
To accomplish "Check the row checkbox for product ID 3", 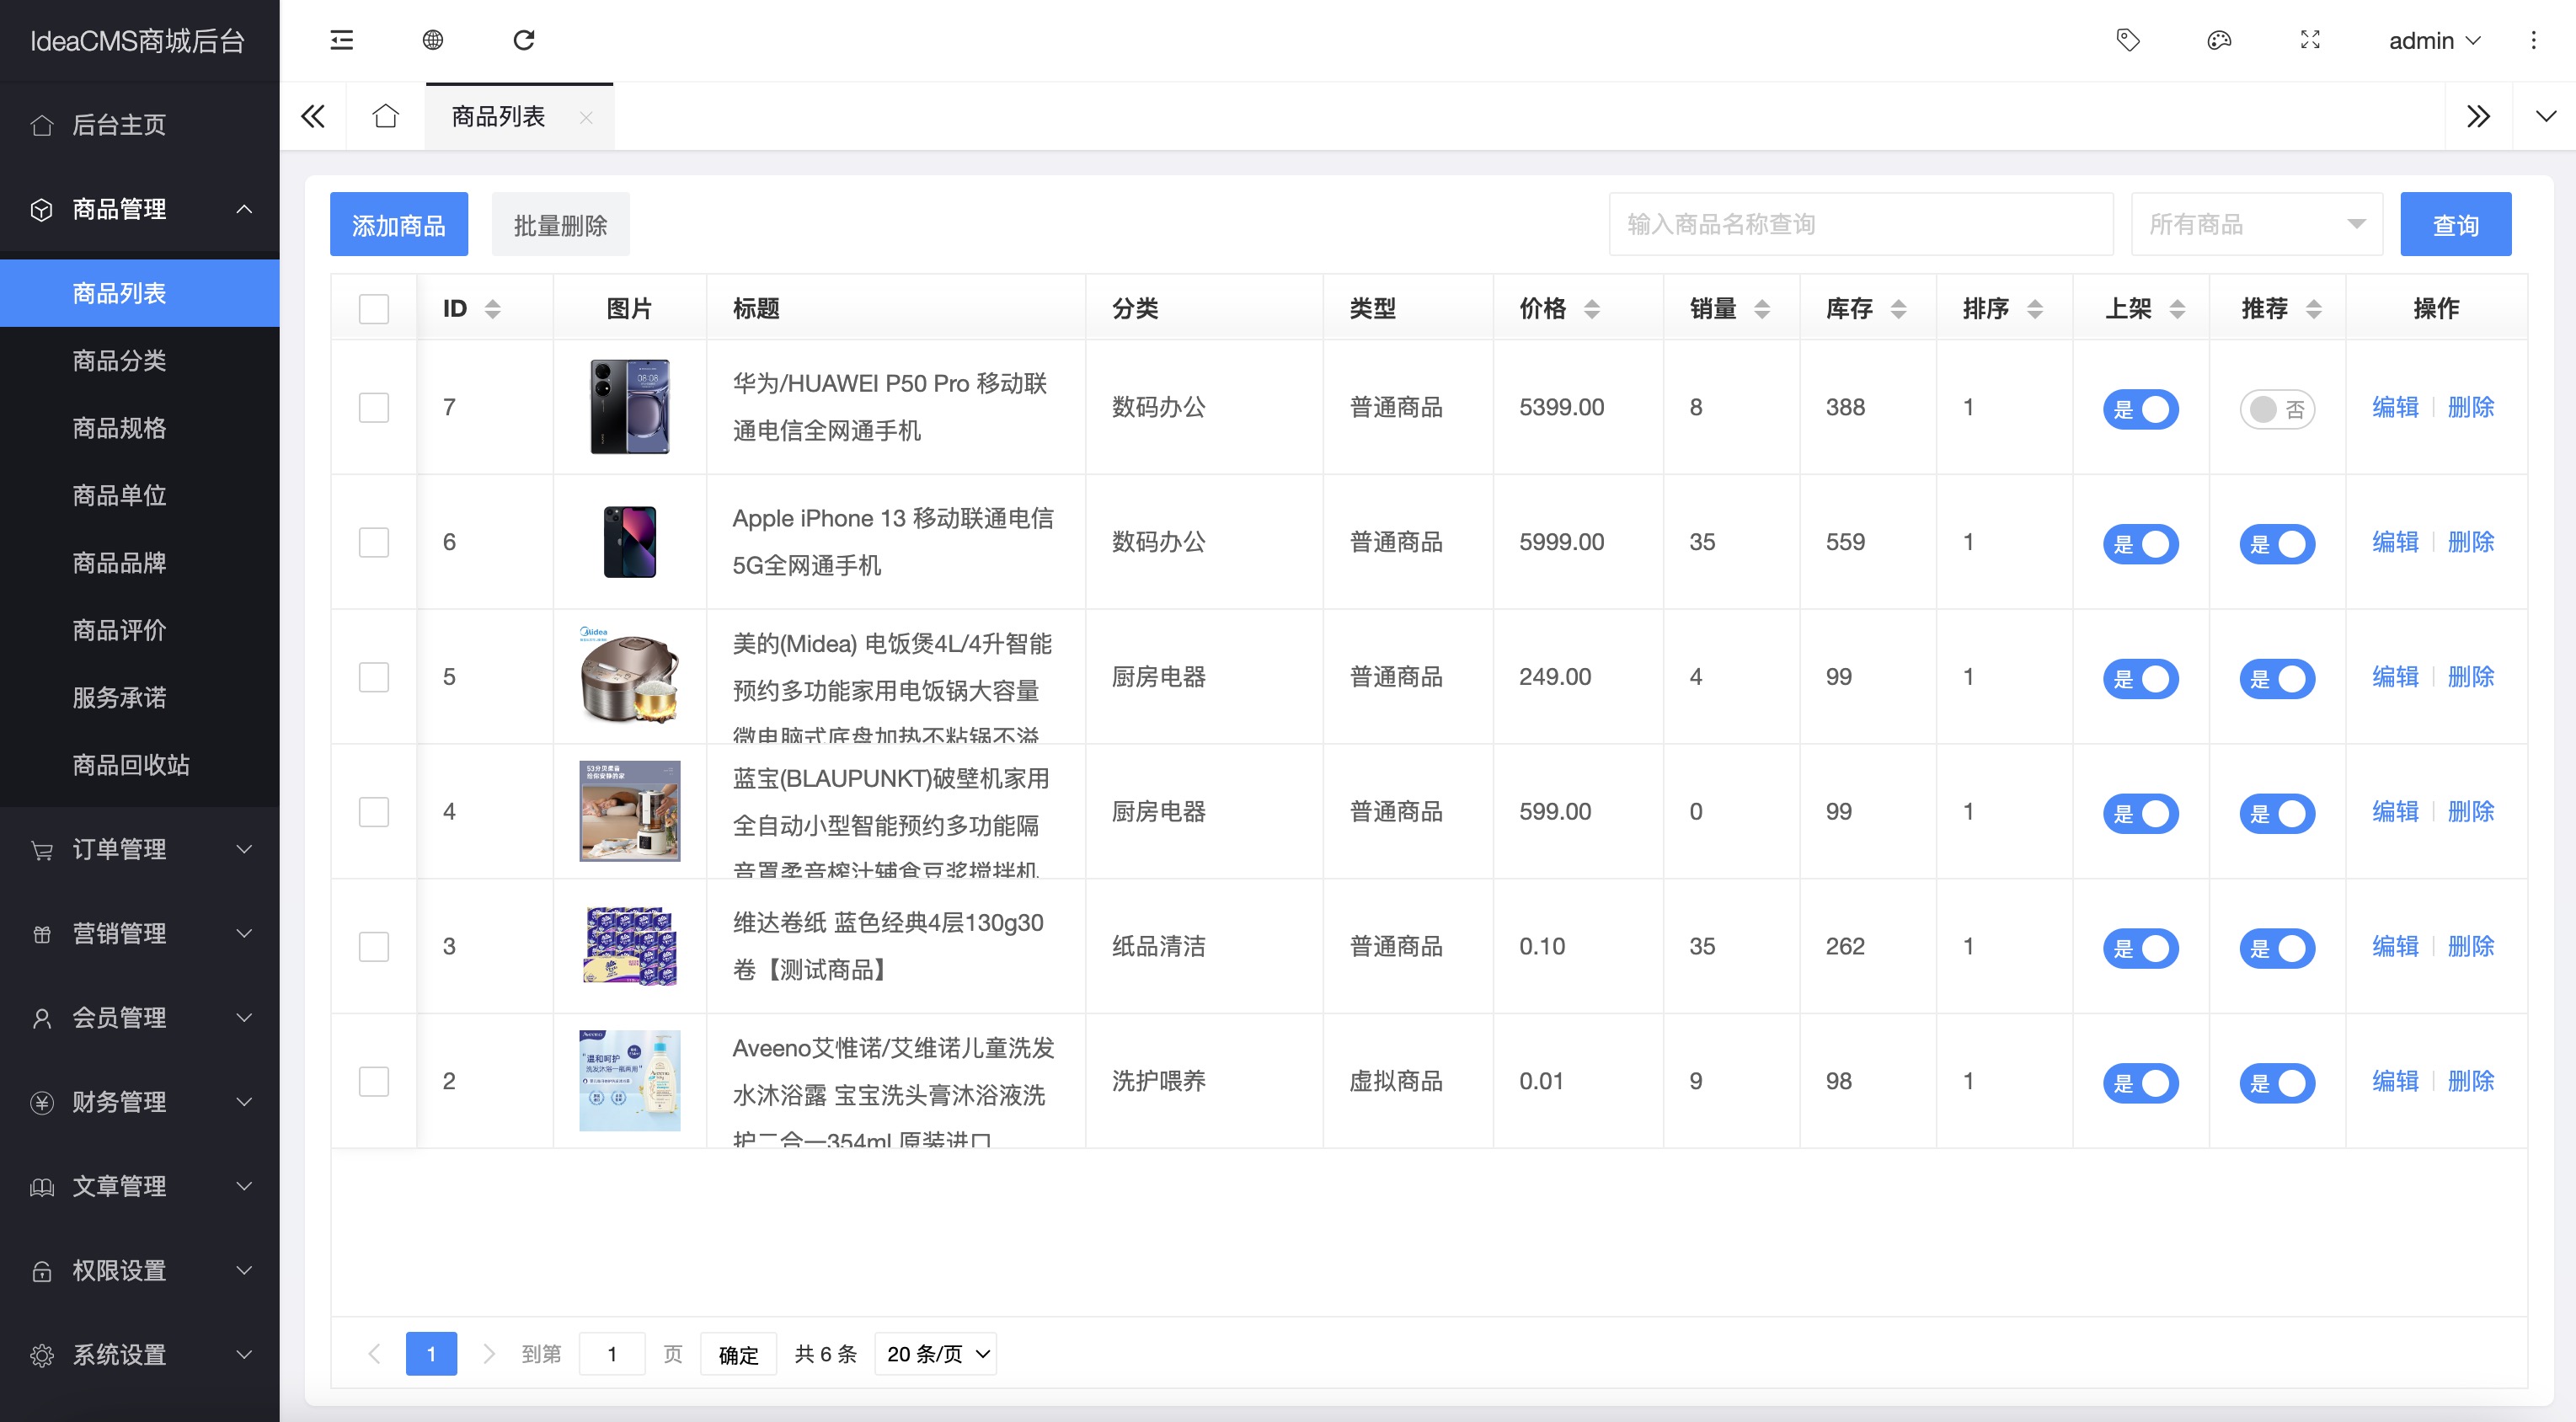I will pos(374,946).
